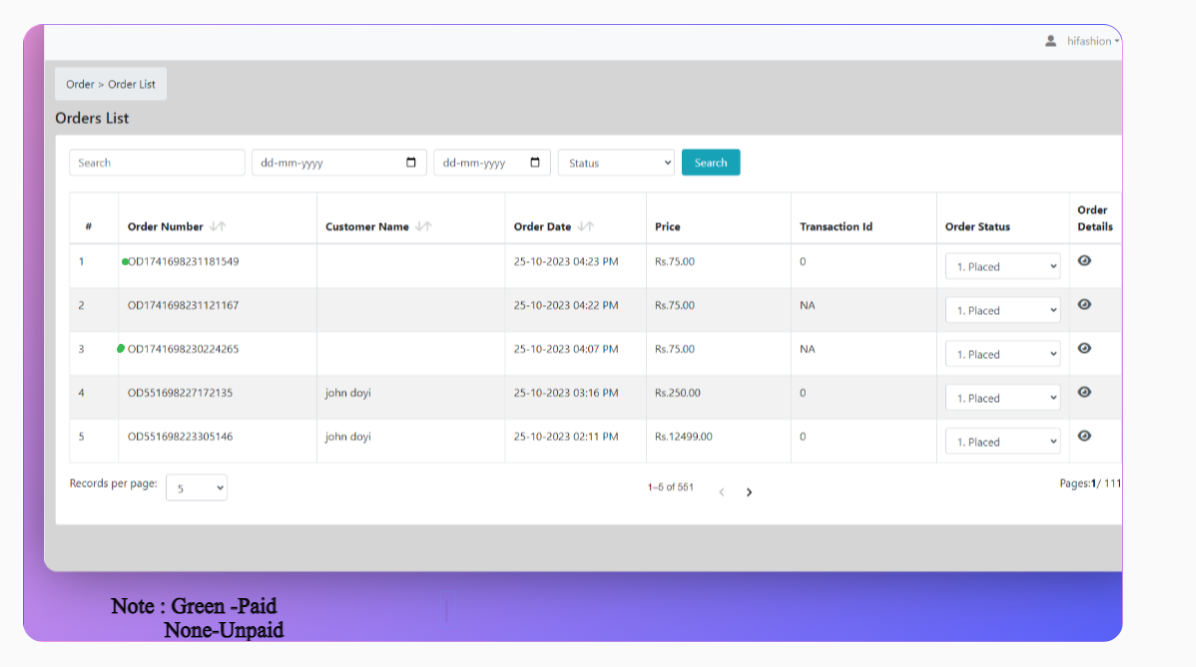
Task: View details of order OD1741698230224265
Action: click(x=1084, y=349)
